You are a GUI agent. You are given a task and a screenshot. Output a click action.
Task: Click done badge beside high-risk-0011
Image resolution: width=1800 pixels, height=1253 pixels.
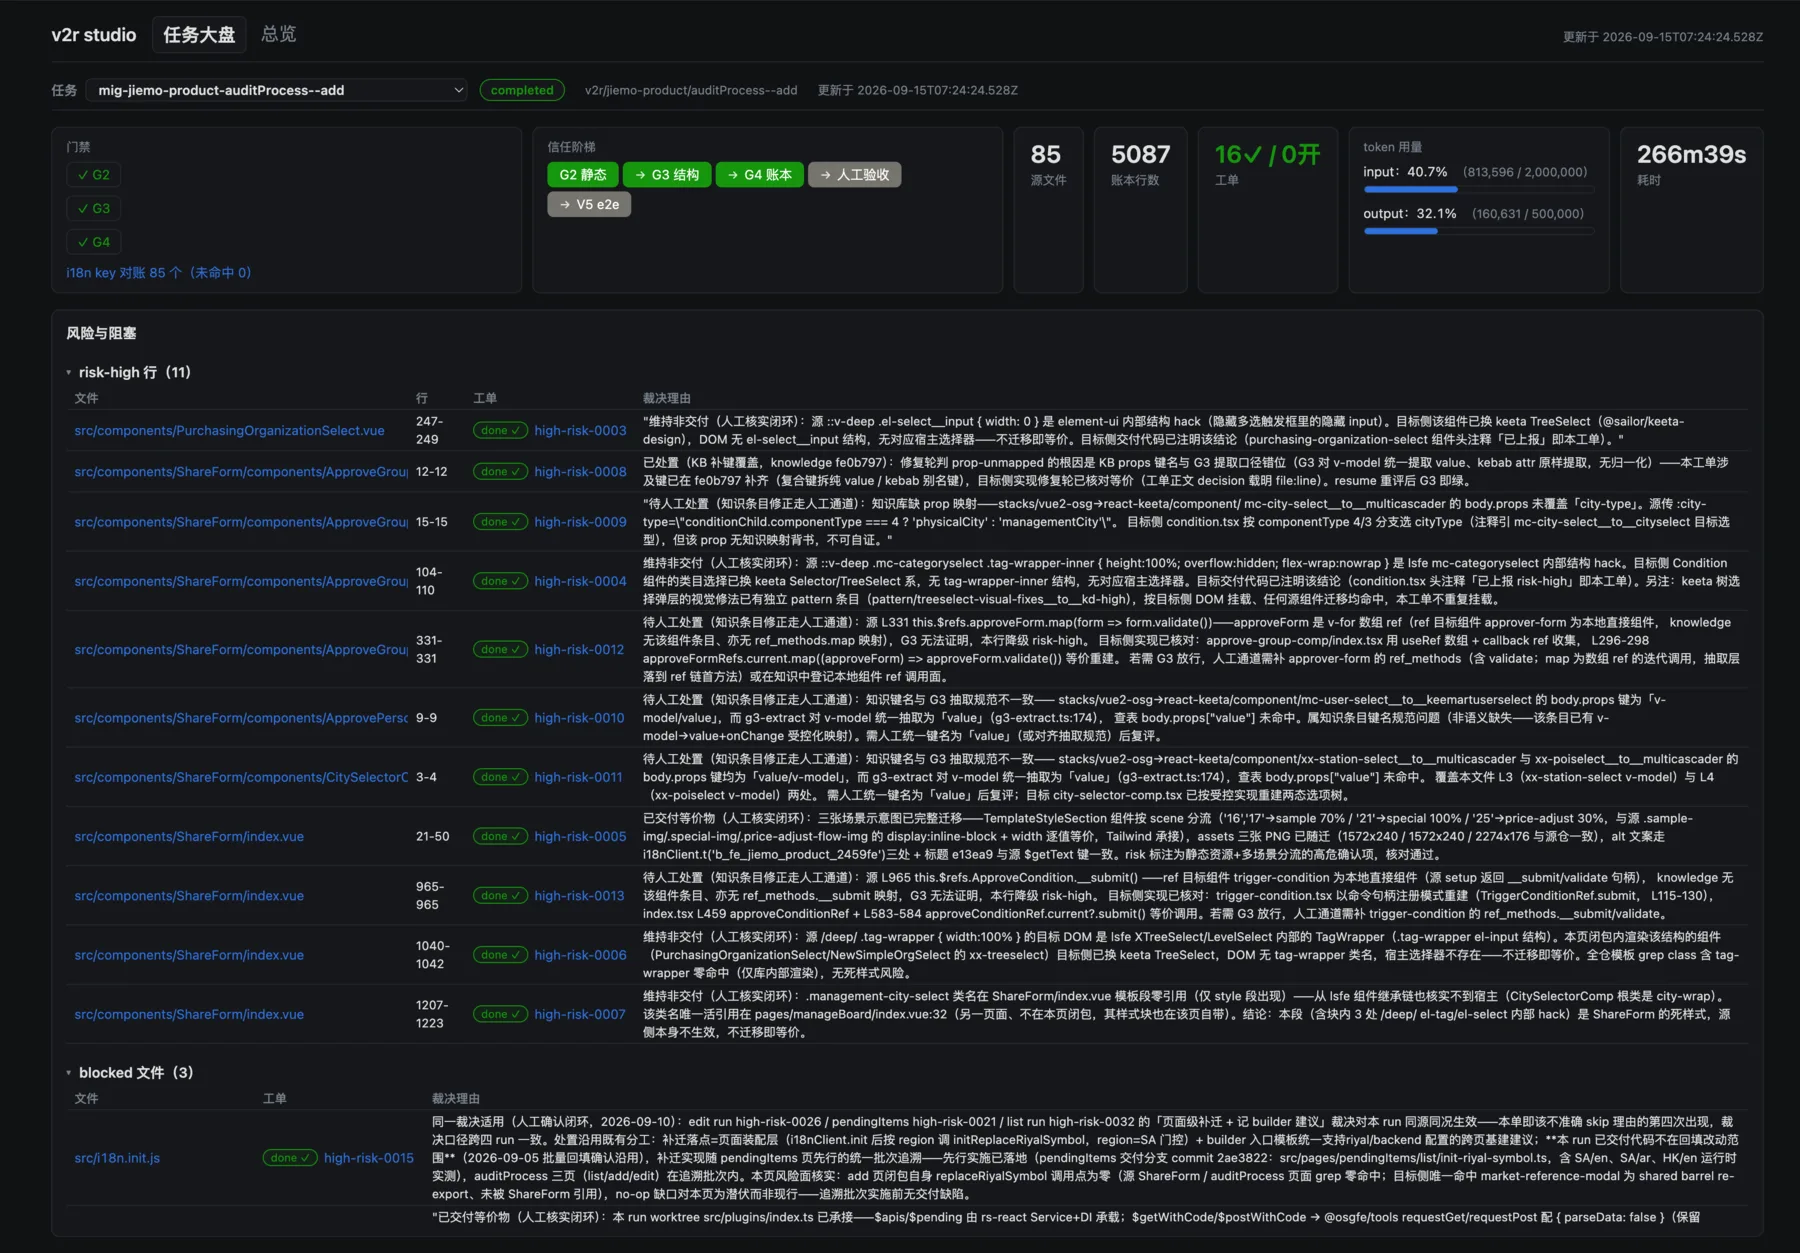tap(500, 777)
